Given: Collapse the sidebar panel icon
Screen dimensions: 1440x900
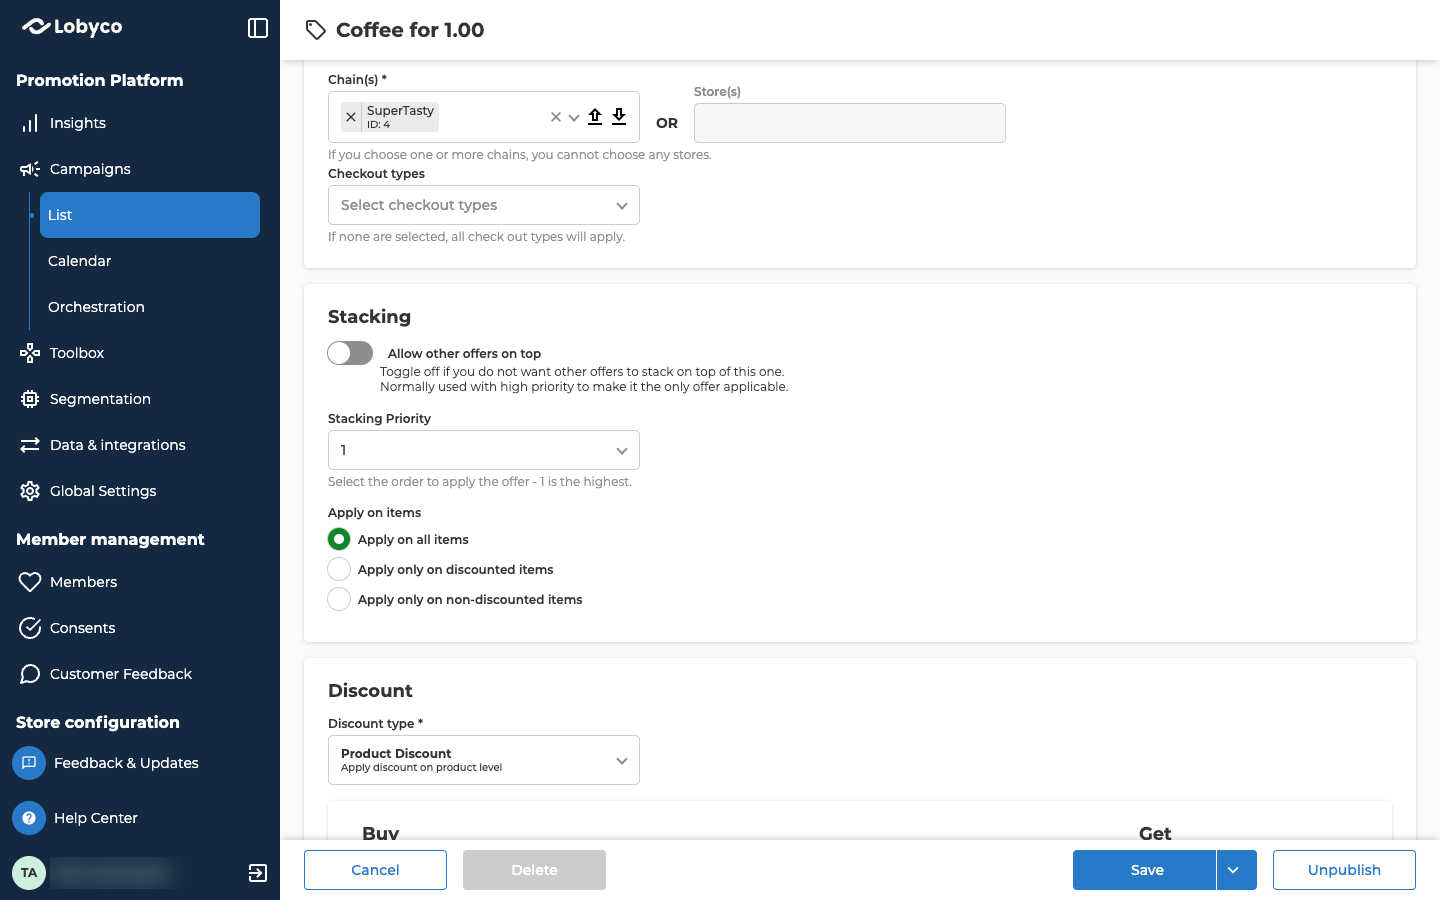Looking at the screenshot, I should 258,28.
